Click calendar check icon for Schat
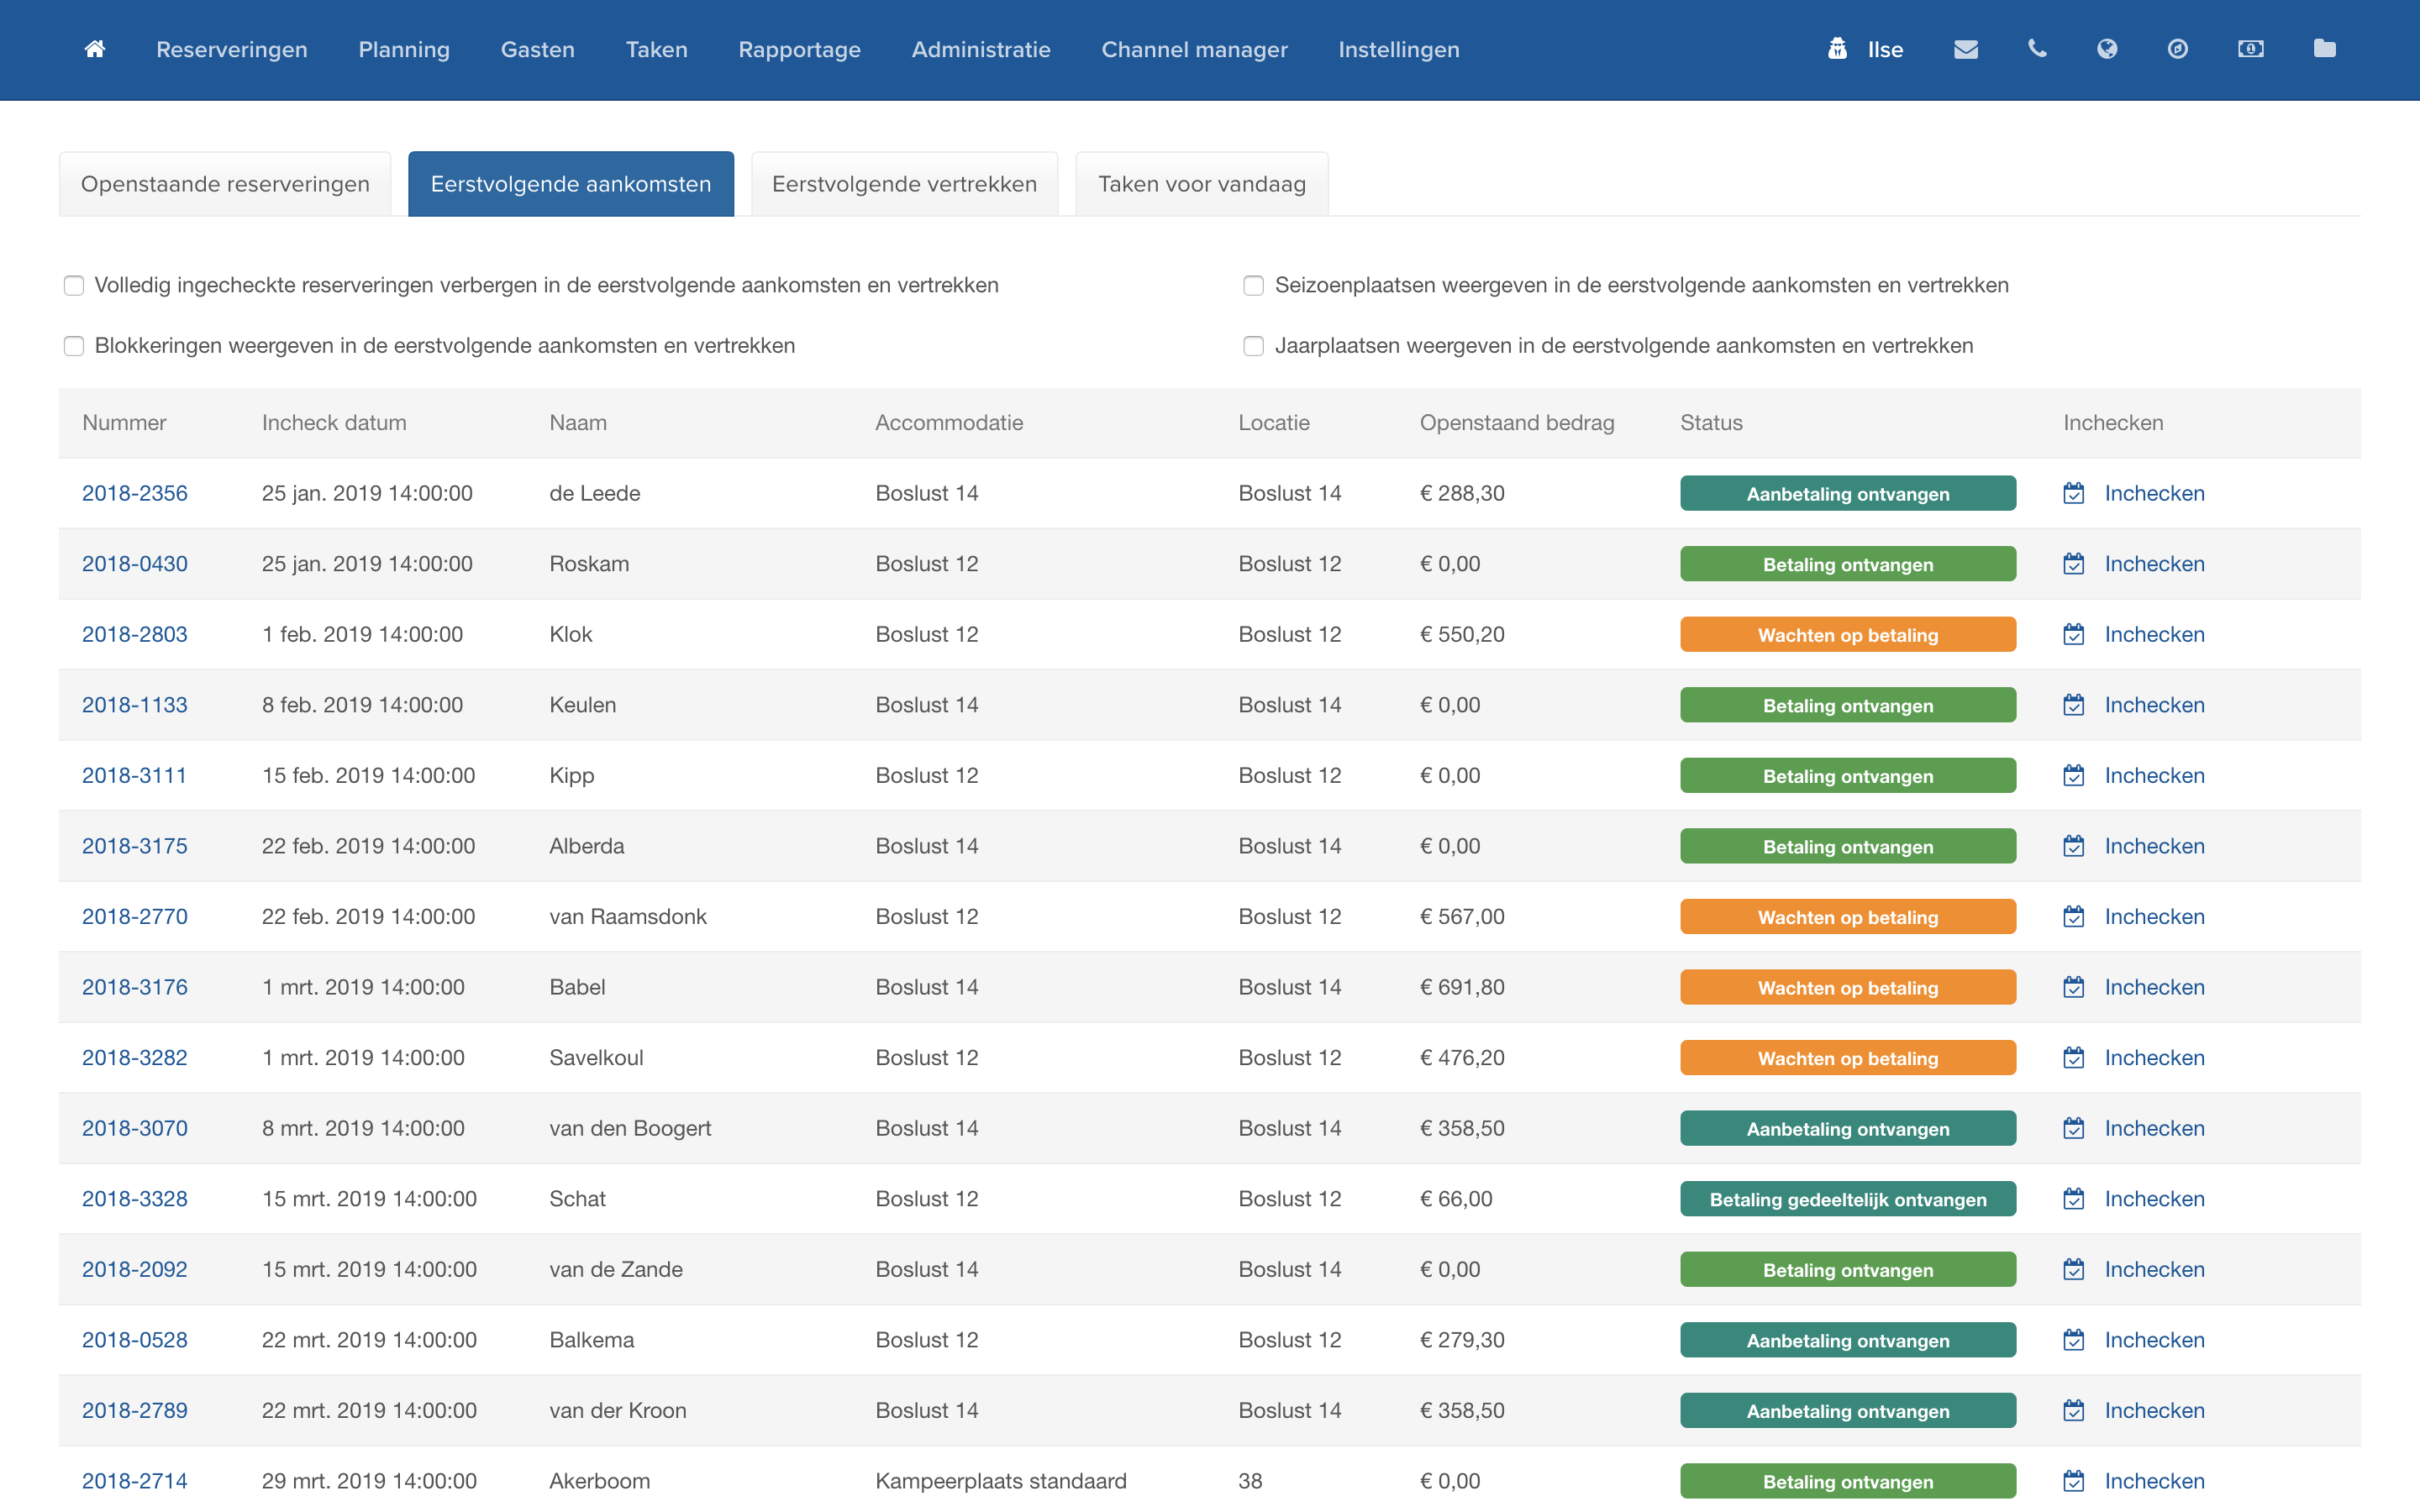Viewport: 2420px width, 1512px height. click(x=2074, y=1199)
